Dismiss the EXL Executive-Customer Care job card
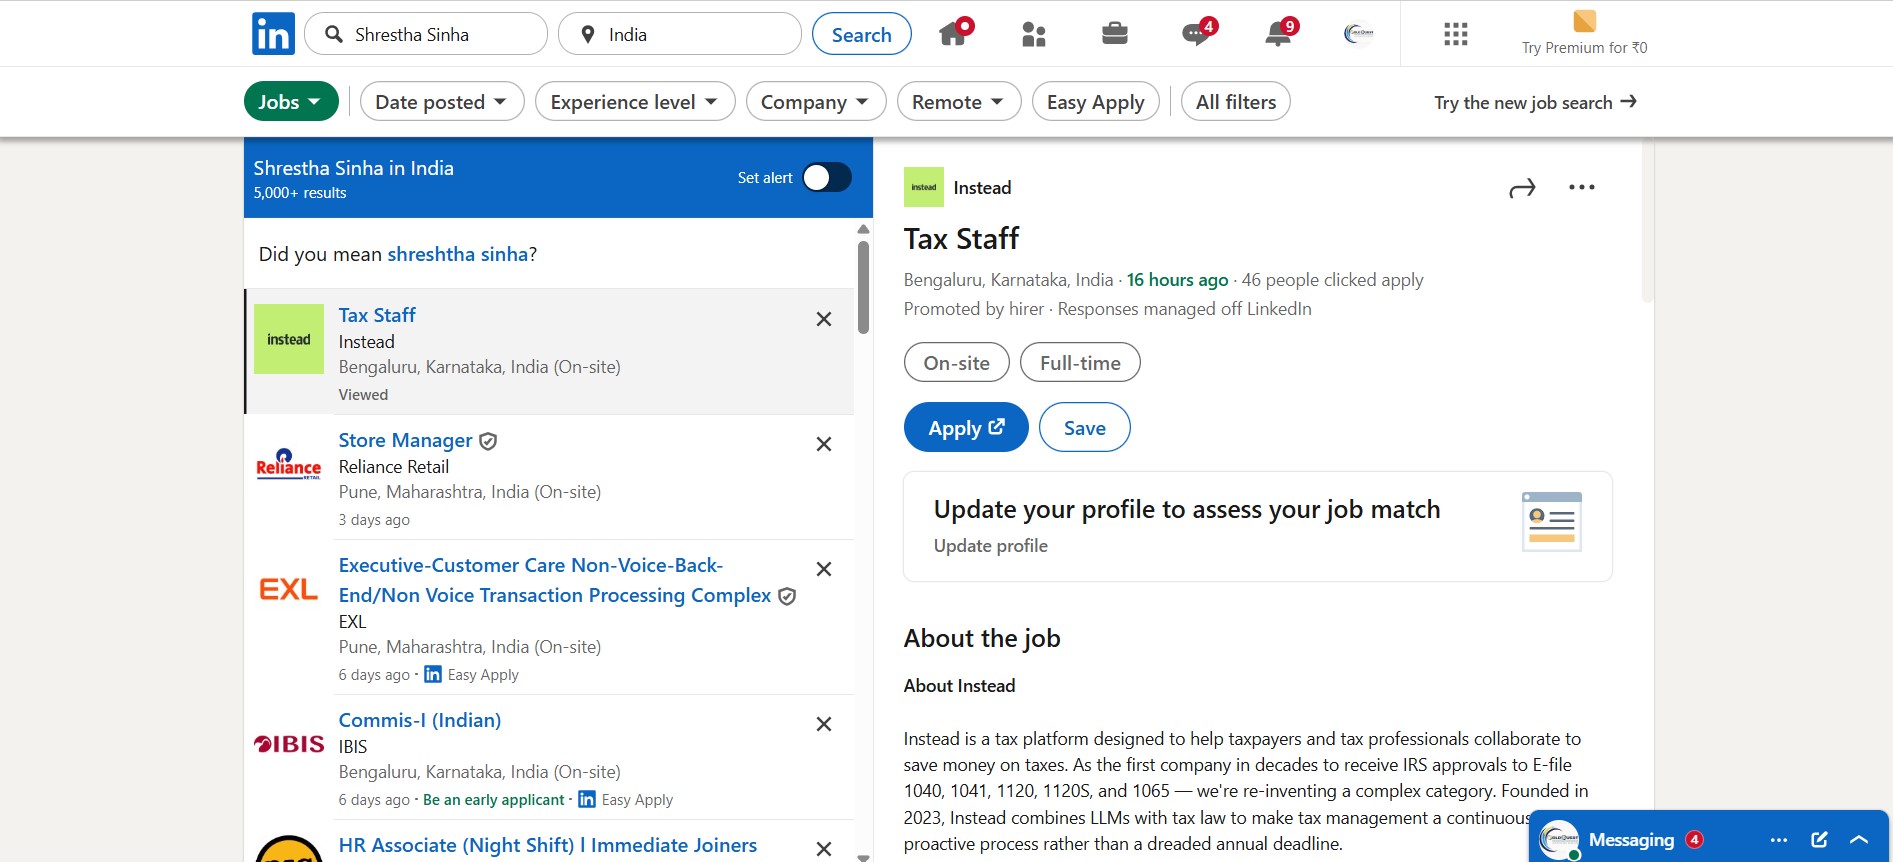This screenshot has height=862, width=1893. (824, 569)
